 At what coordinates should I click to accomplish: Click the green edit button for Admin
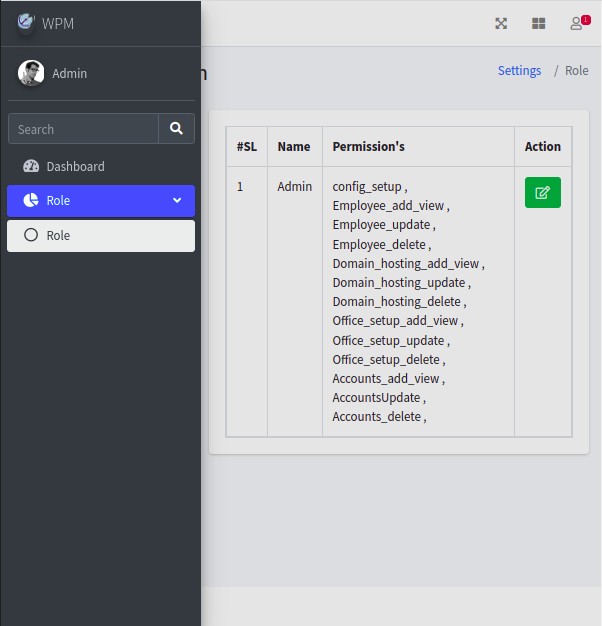tap(542, 193)
